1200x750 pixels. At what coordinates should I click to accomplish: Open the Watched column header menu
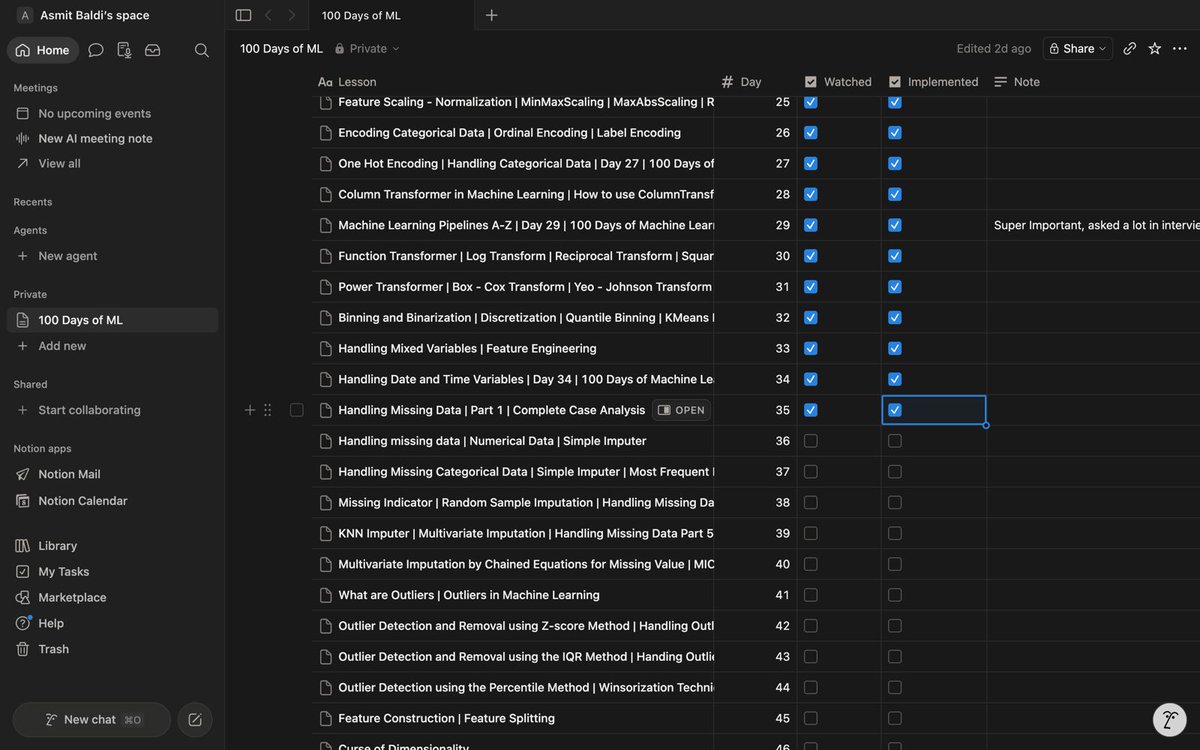coord(839,82)
